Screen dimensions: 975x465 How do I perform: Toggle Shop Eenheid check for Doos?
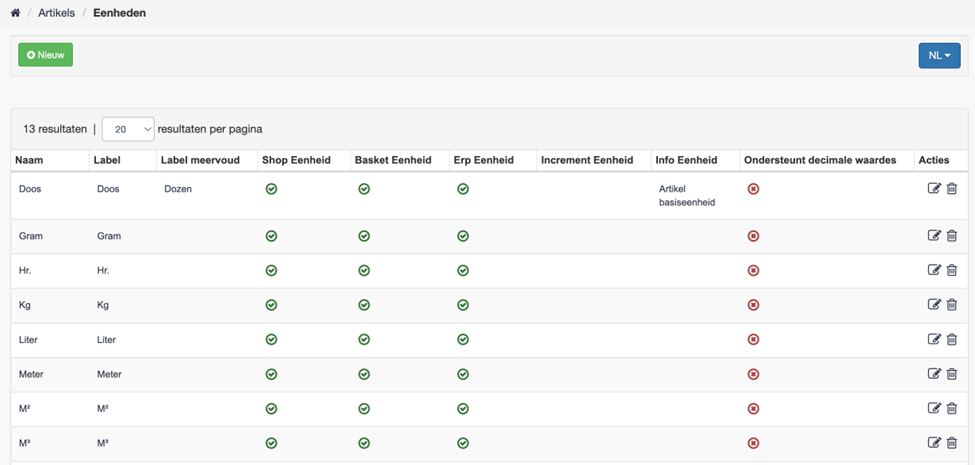click(271, 189)
